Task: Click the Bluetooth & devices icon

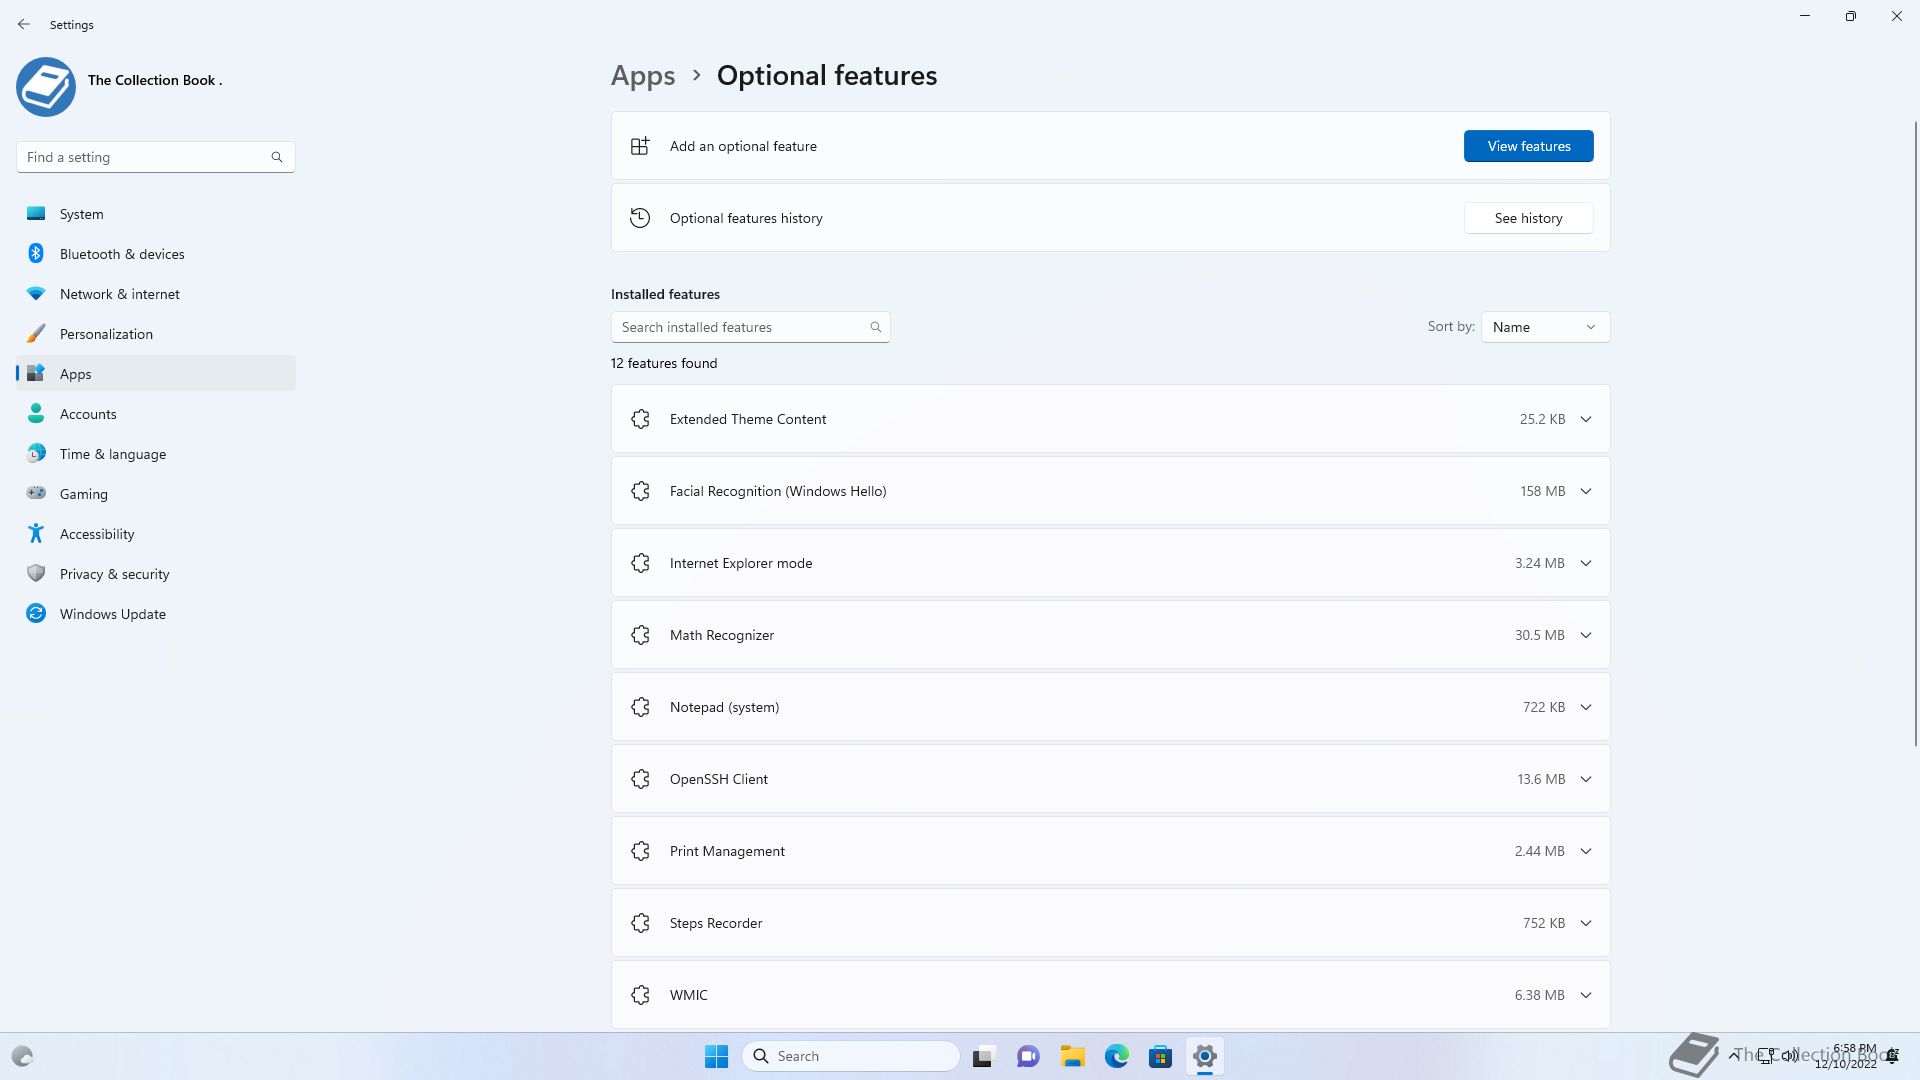Action: (36, 254)
